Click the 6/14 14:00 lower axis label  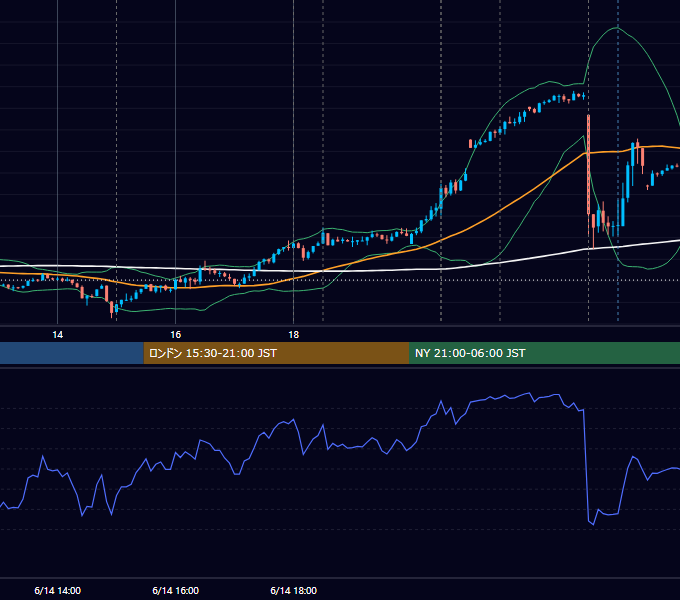click(58, 590)
